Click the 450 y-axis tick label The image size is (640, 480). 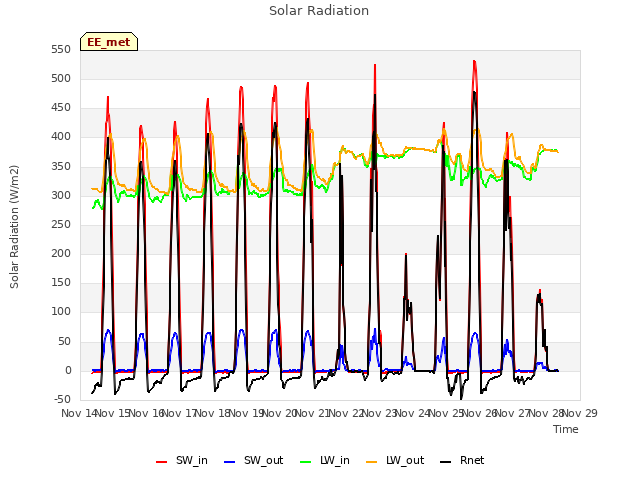pos(61,108)
